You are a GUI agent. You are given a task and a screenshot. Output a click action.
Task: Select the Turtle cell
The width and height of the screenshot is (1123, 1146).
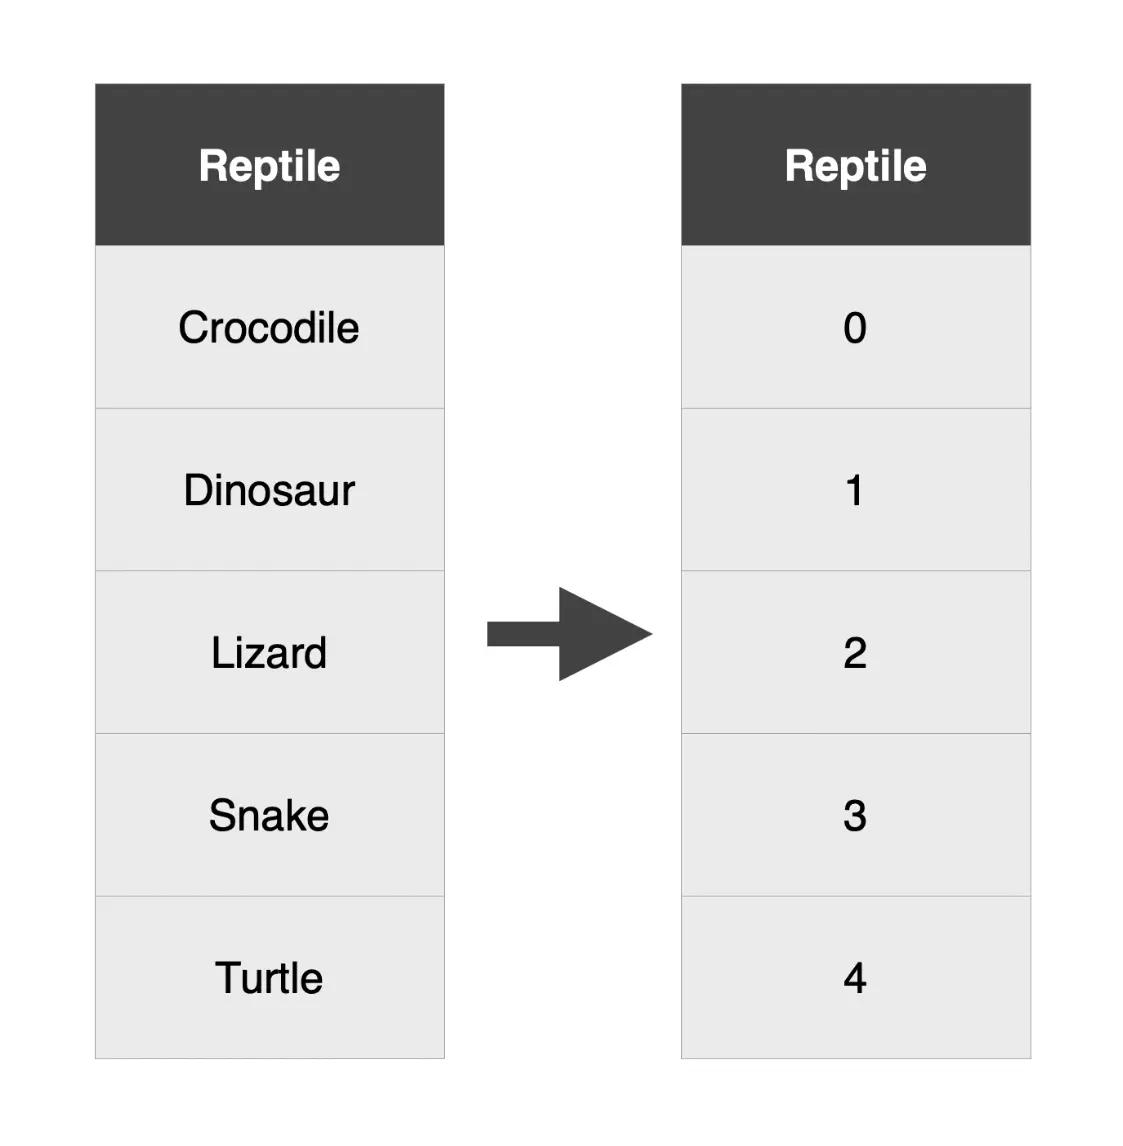click(270, 978)
